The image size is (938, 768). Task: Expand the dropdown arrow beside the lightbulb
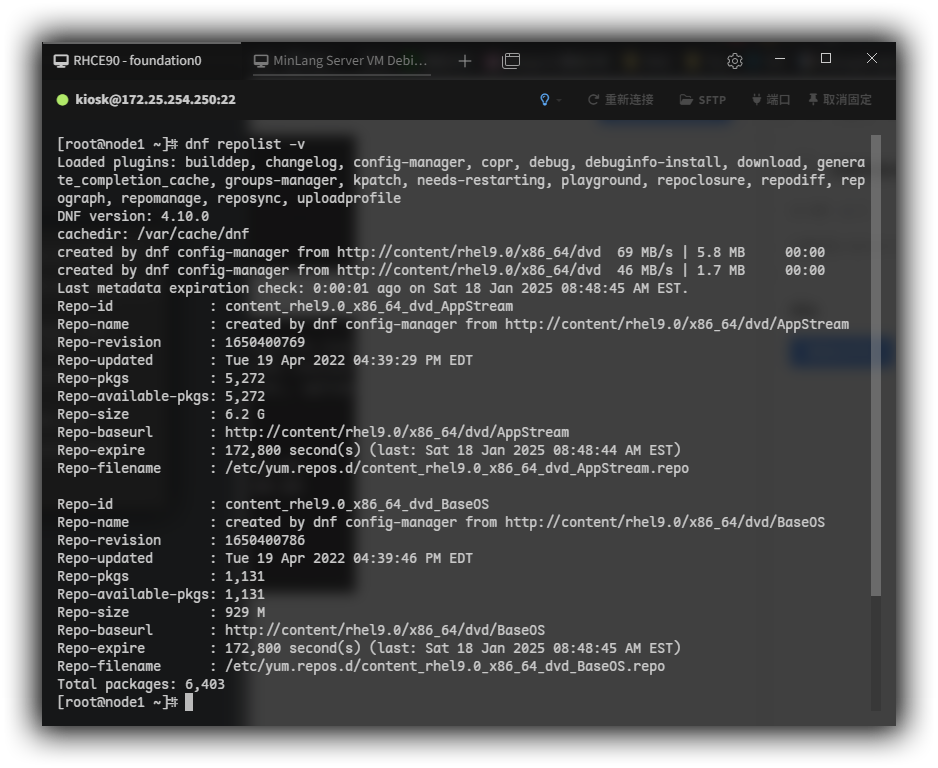559,100
